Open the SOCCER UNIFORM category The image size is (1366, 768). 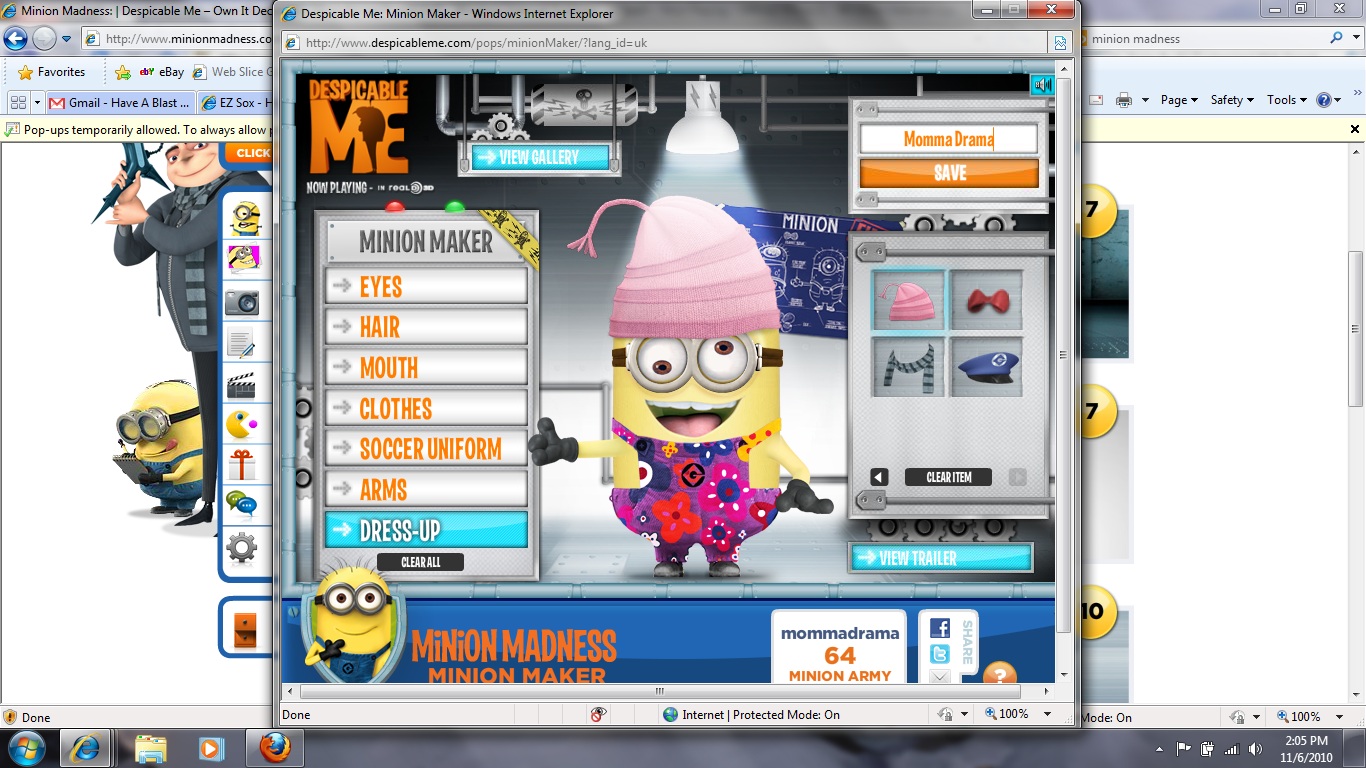[426, 449]
